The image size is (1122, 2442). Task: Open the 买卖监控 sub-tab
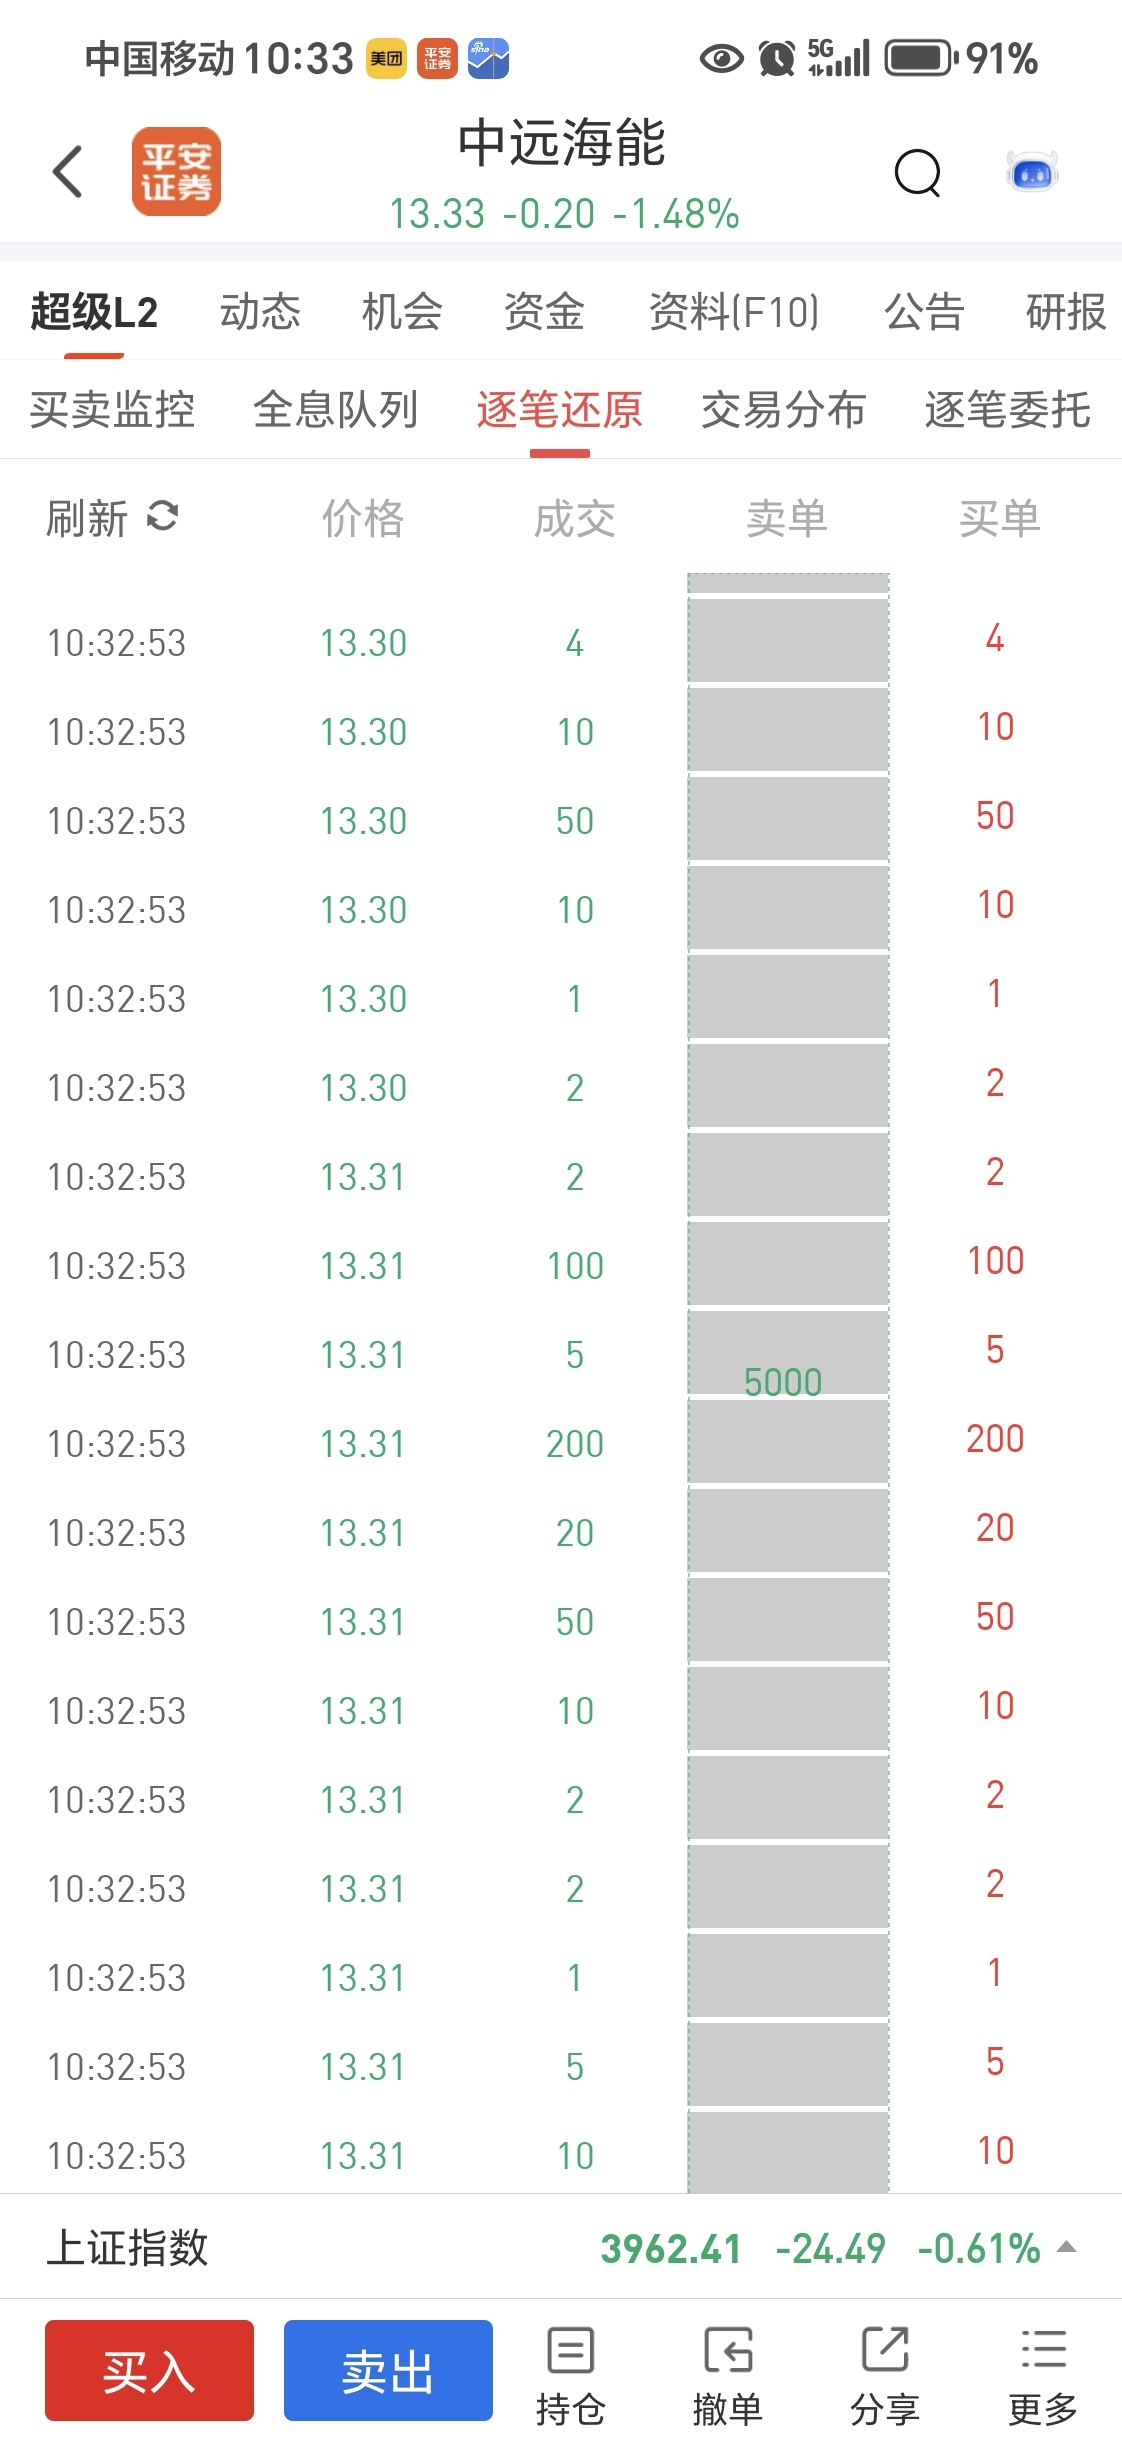click(x=112, y=409)
